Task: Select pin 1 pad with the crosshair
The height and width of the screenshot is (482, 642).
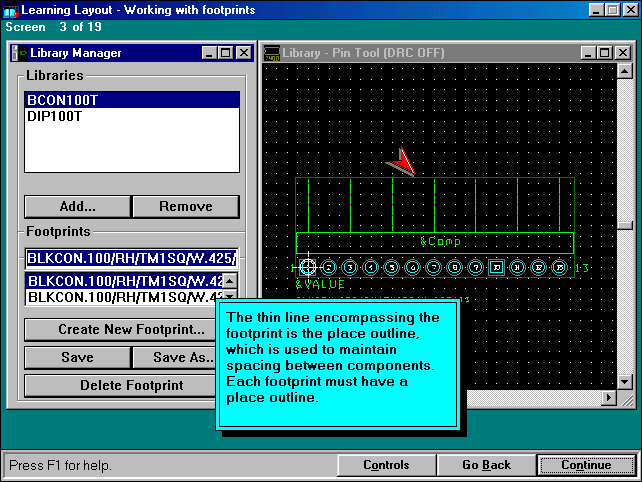Action: pos(308,267)
